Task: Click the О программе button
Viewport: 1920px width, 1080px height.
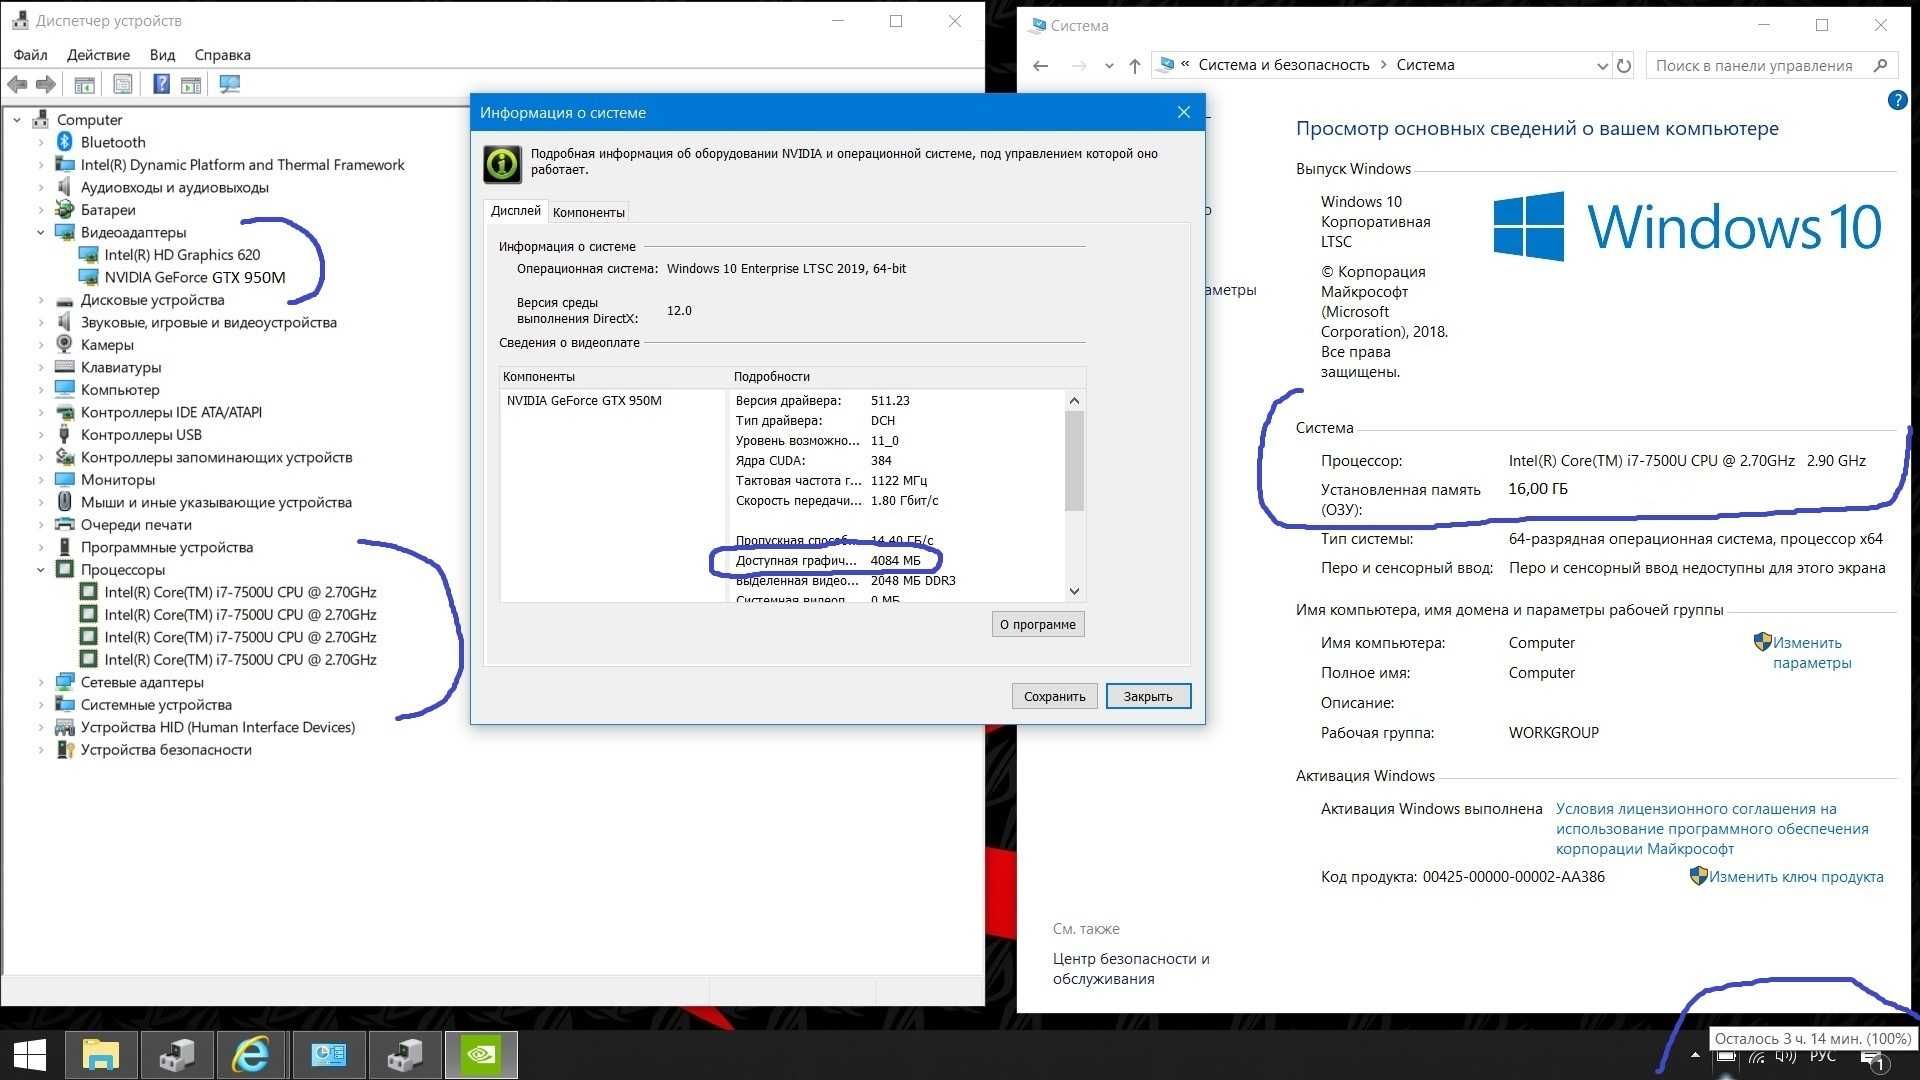Action: click(1038, 624)
